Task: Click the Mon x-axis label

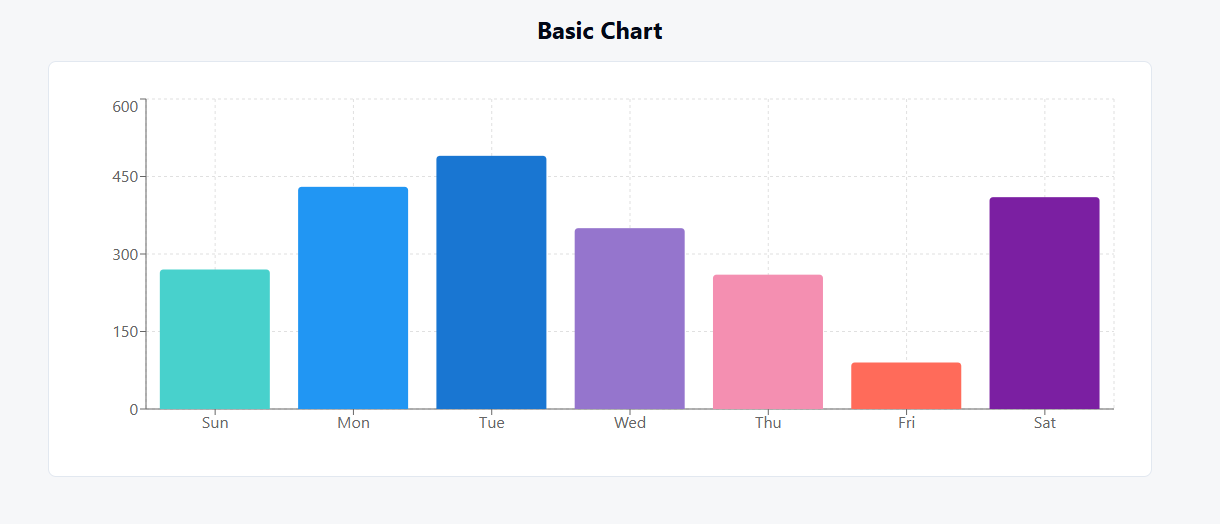Action: [353, 423]
